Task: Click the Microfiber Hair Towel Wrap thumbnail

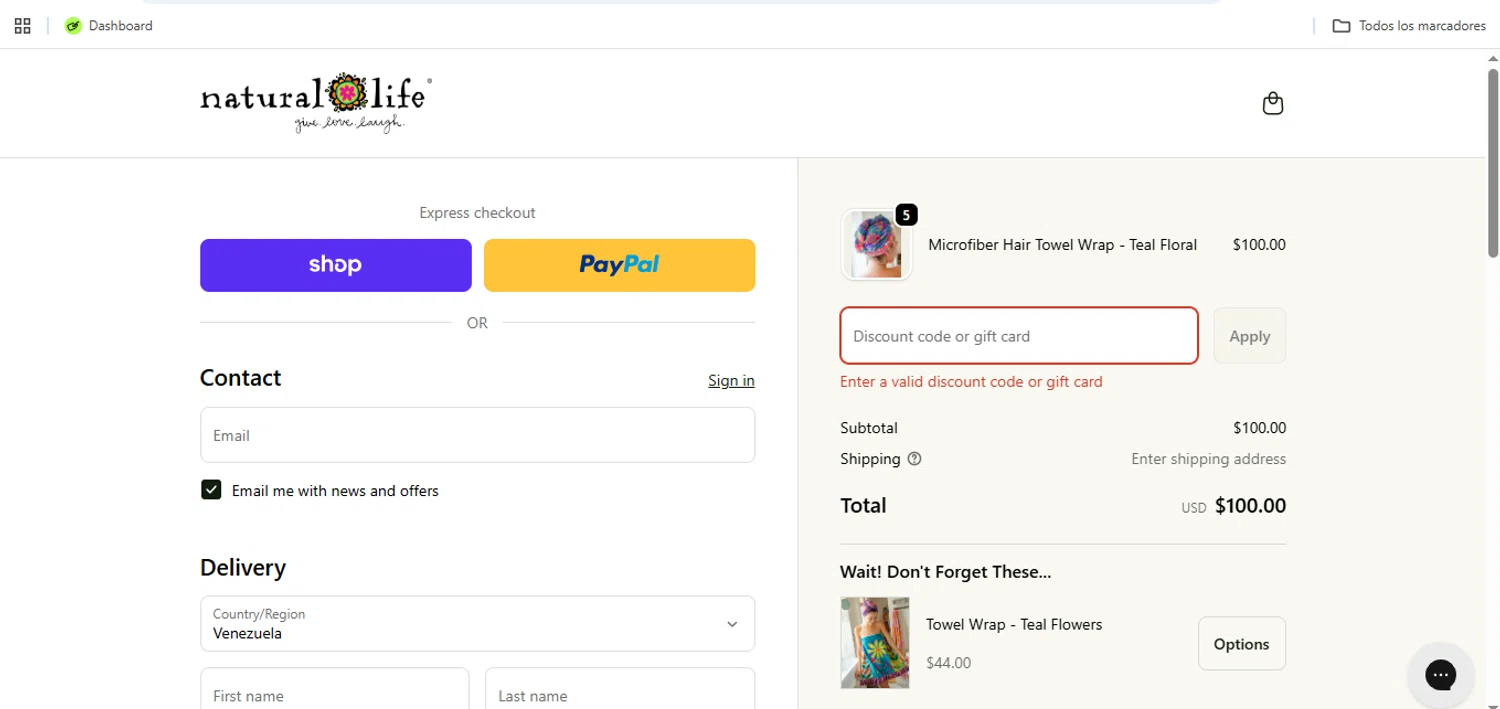Action: [x=877, y=244]
